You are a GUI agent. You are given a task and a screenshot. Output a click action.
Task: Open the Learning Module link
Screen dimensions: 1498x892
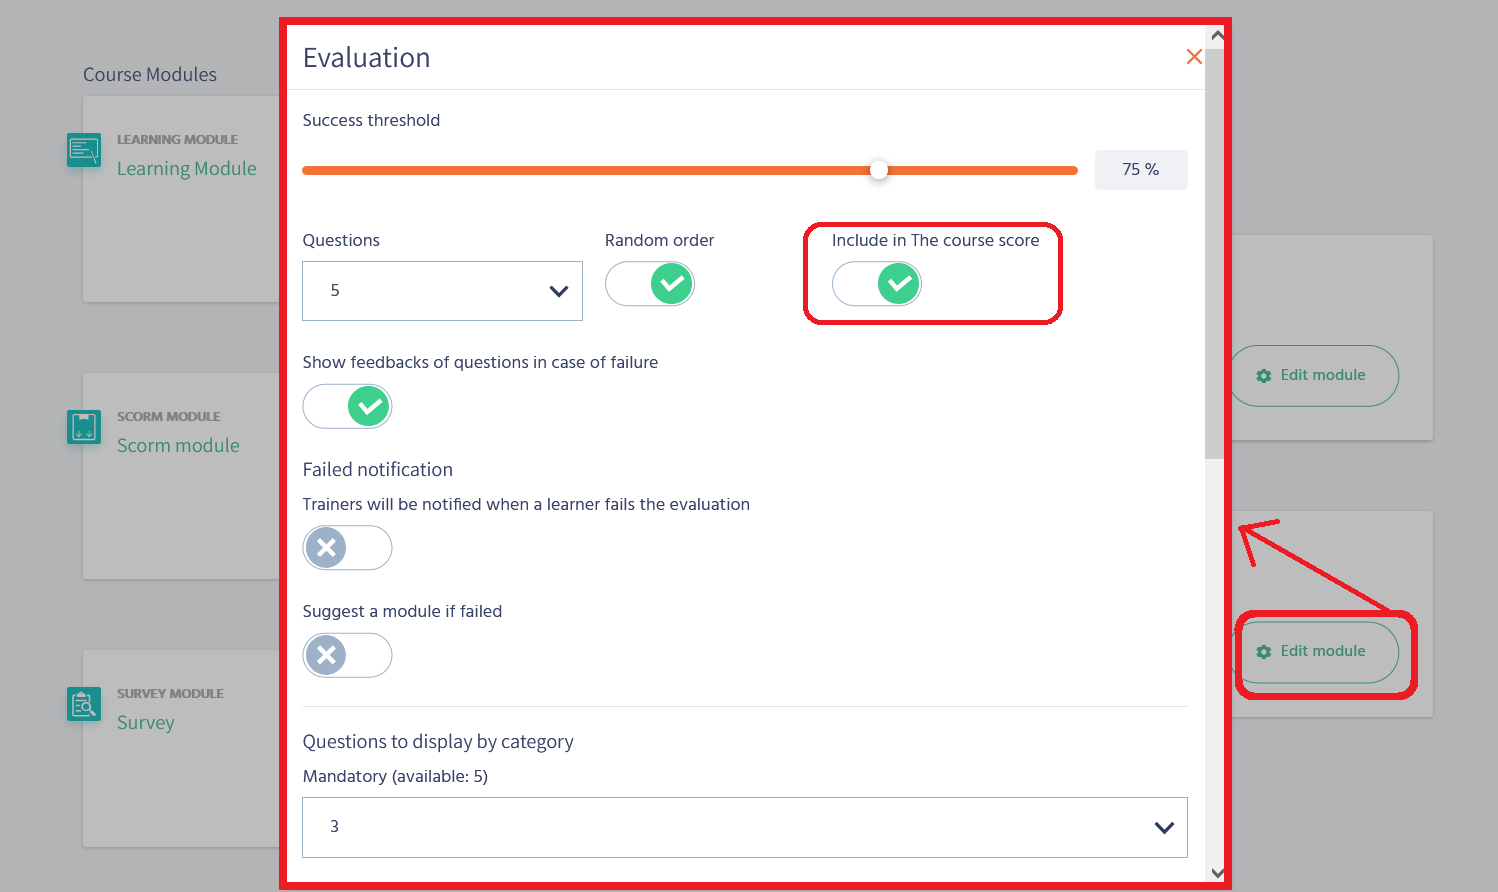click(x=187, y=169)
